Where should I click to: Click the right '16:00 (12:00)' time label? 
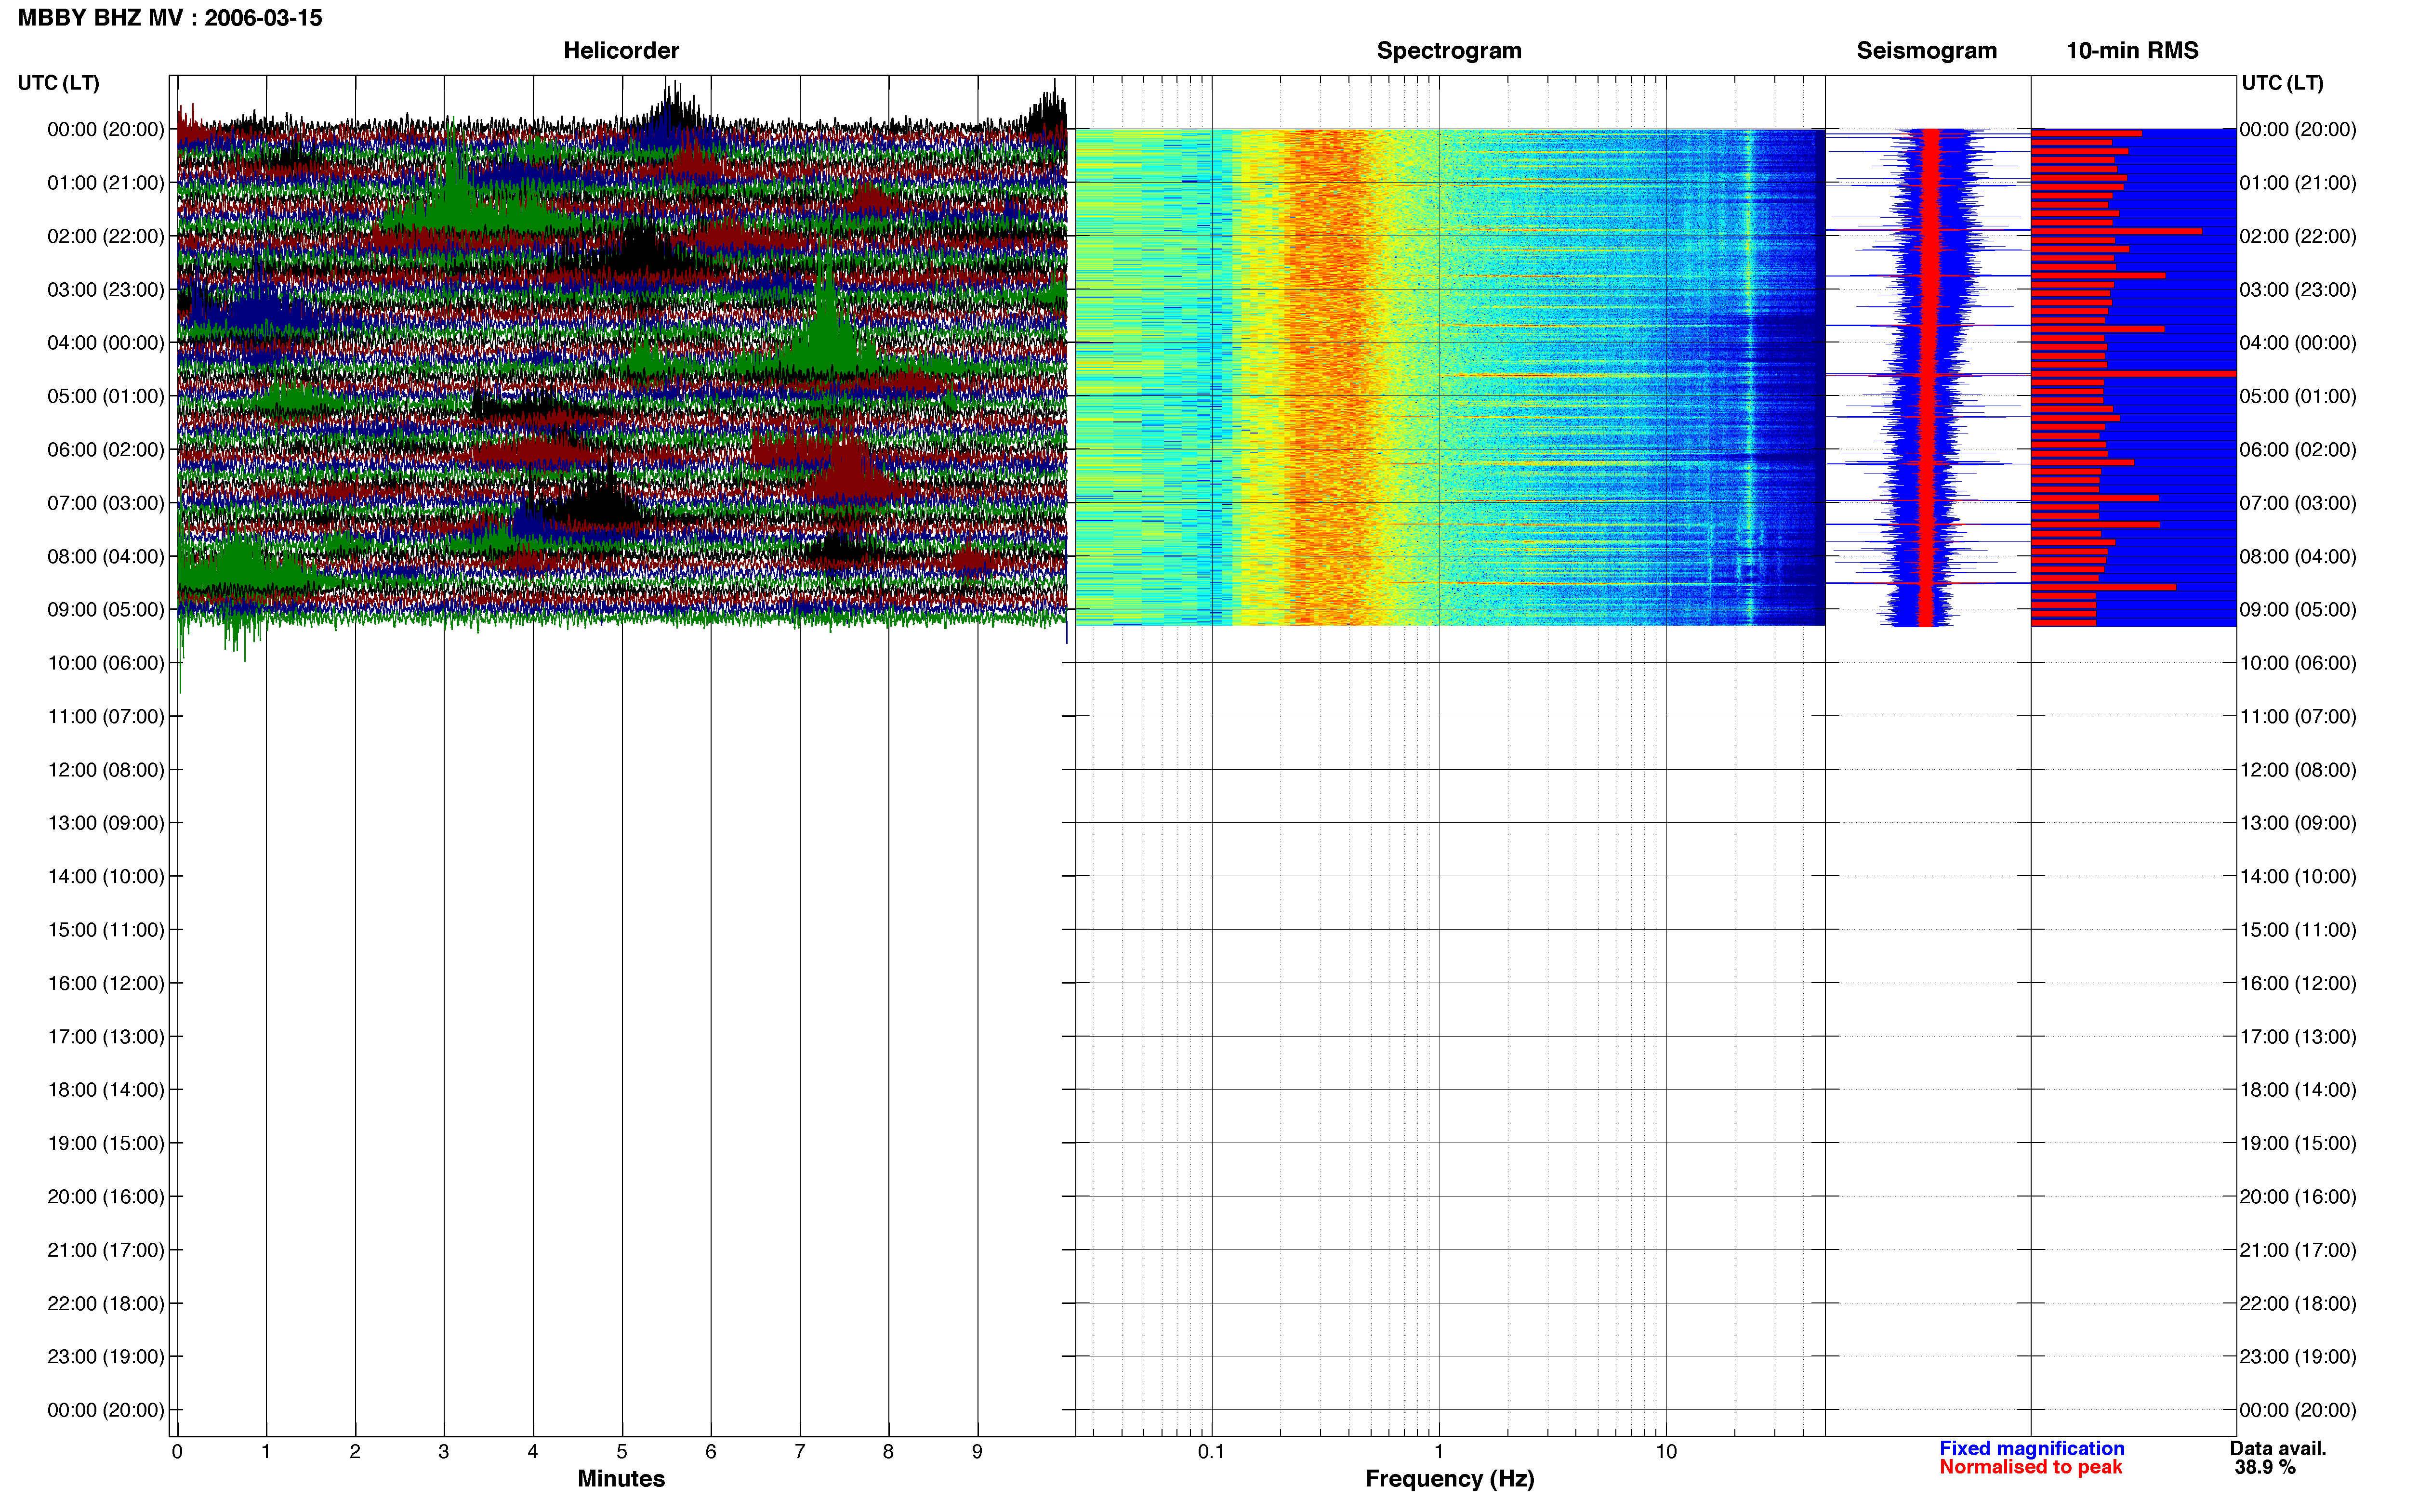coord(2298,983)
